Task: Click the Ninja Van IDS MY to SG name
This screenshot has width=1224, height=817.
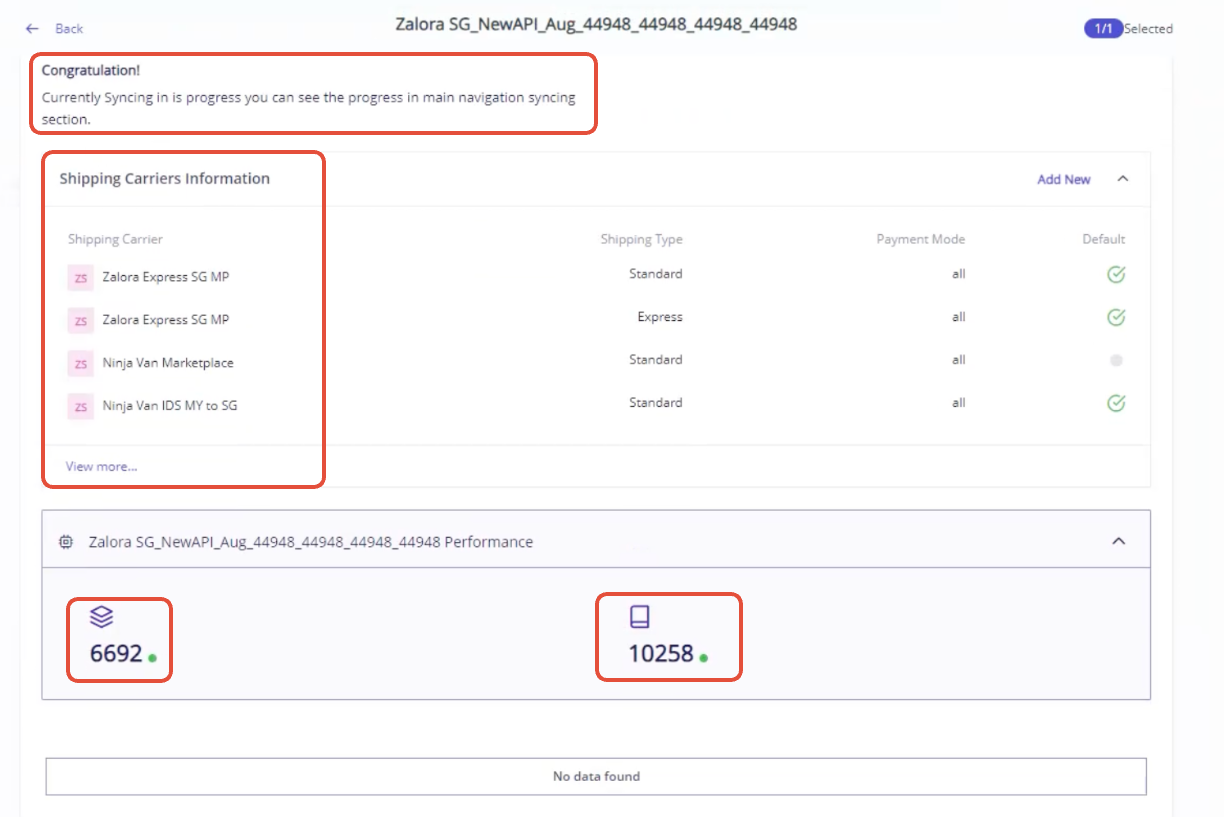Action: (170, 406)
